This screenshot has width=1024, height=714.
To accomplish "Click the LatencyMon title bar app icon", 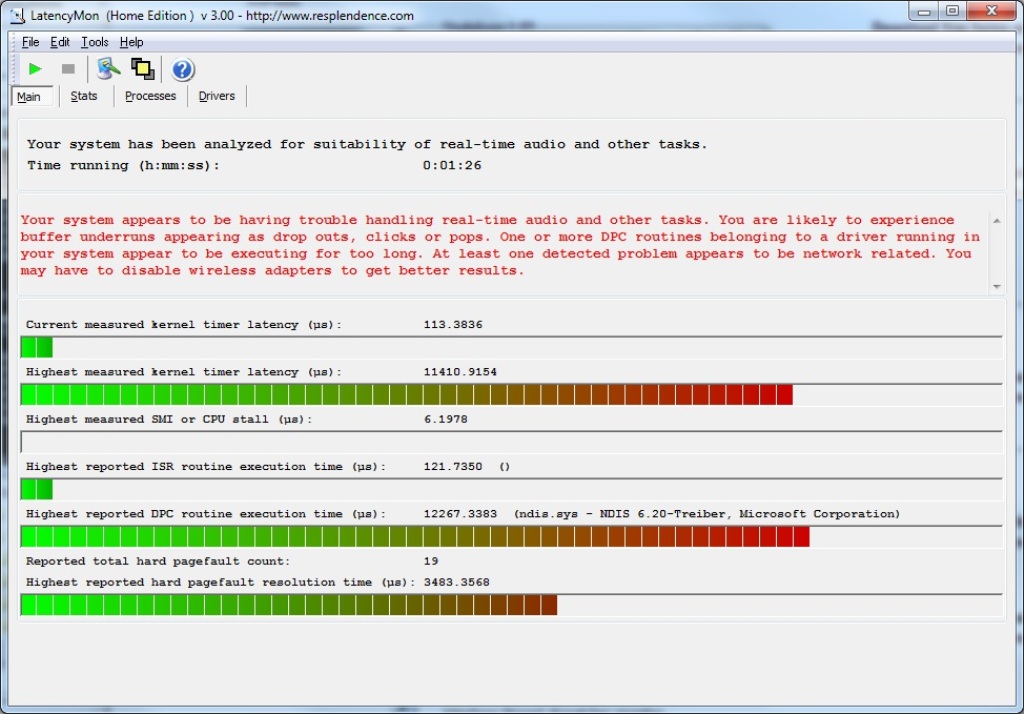I will coord(17,15).
